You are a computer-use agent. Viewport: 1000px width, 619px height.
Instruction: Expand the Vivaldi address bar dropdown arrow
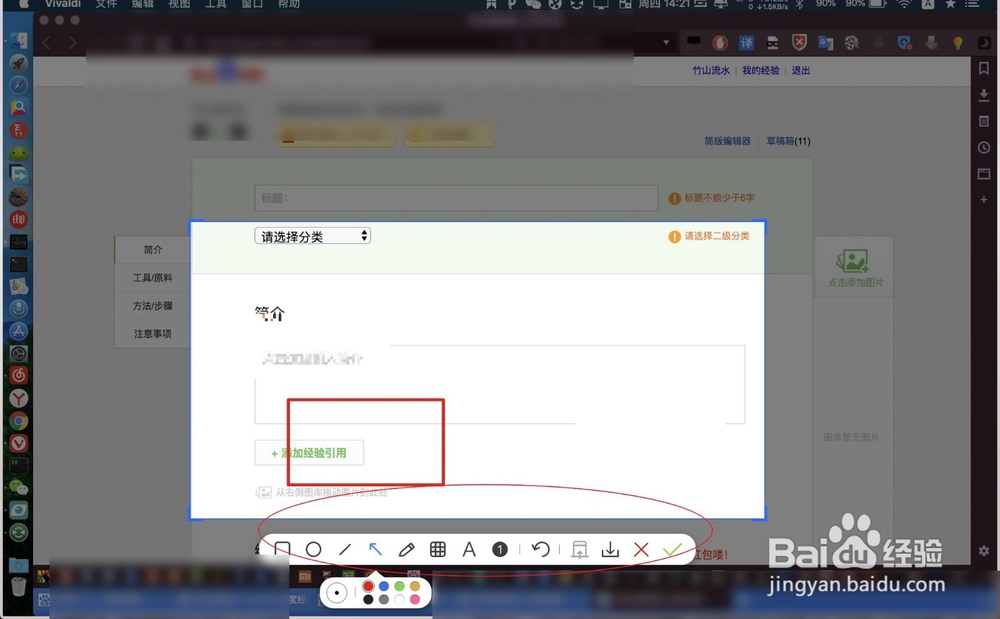[x=666, y=43]
